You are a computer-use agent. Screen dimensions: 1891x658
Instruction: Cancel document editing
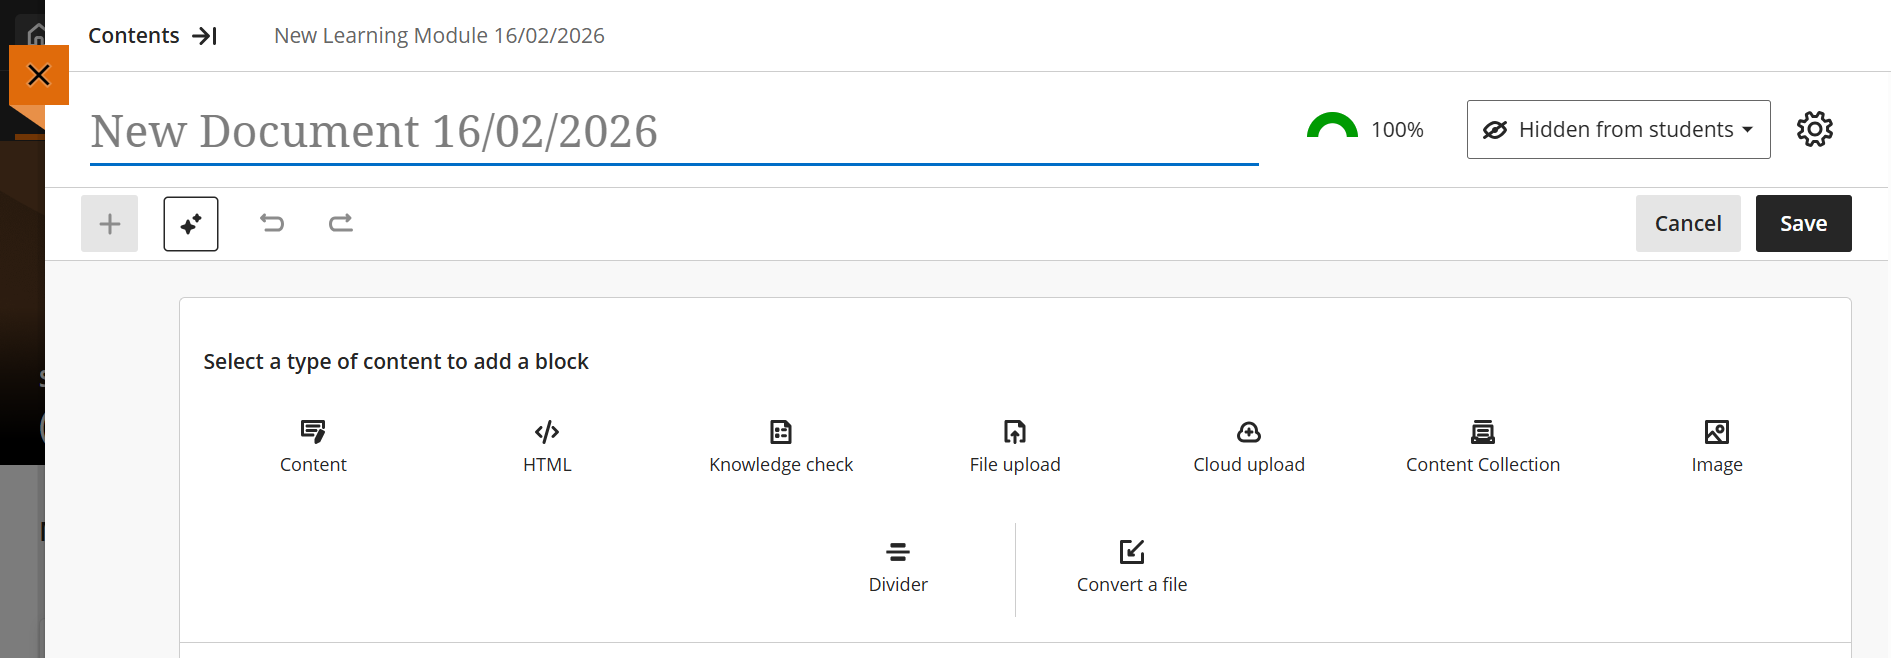click(1688, 224)
